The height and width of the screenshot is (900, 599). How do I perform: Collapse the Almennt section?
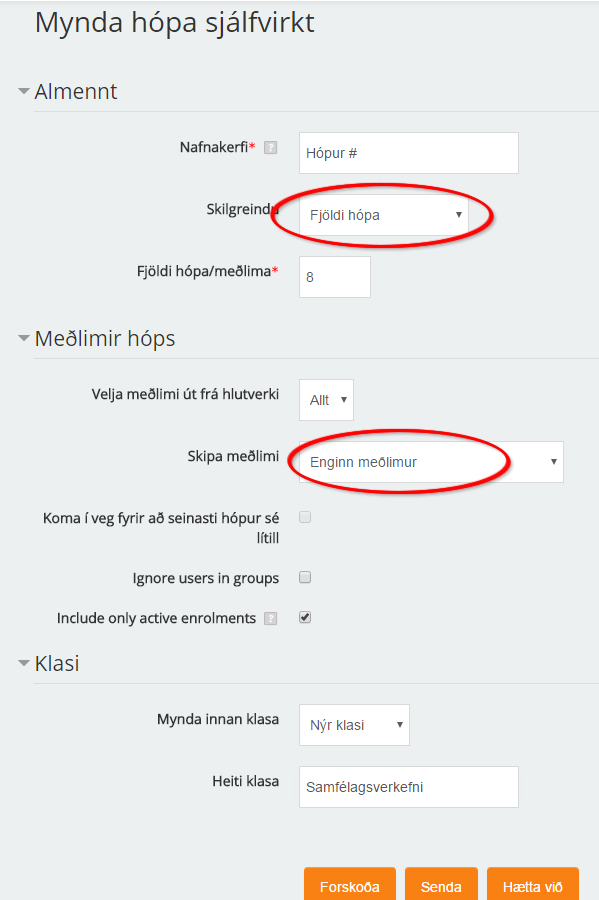(22, 91)
